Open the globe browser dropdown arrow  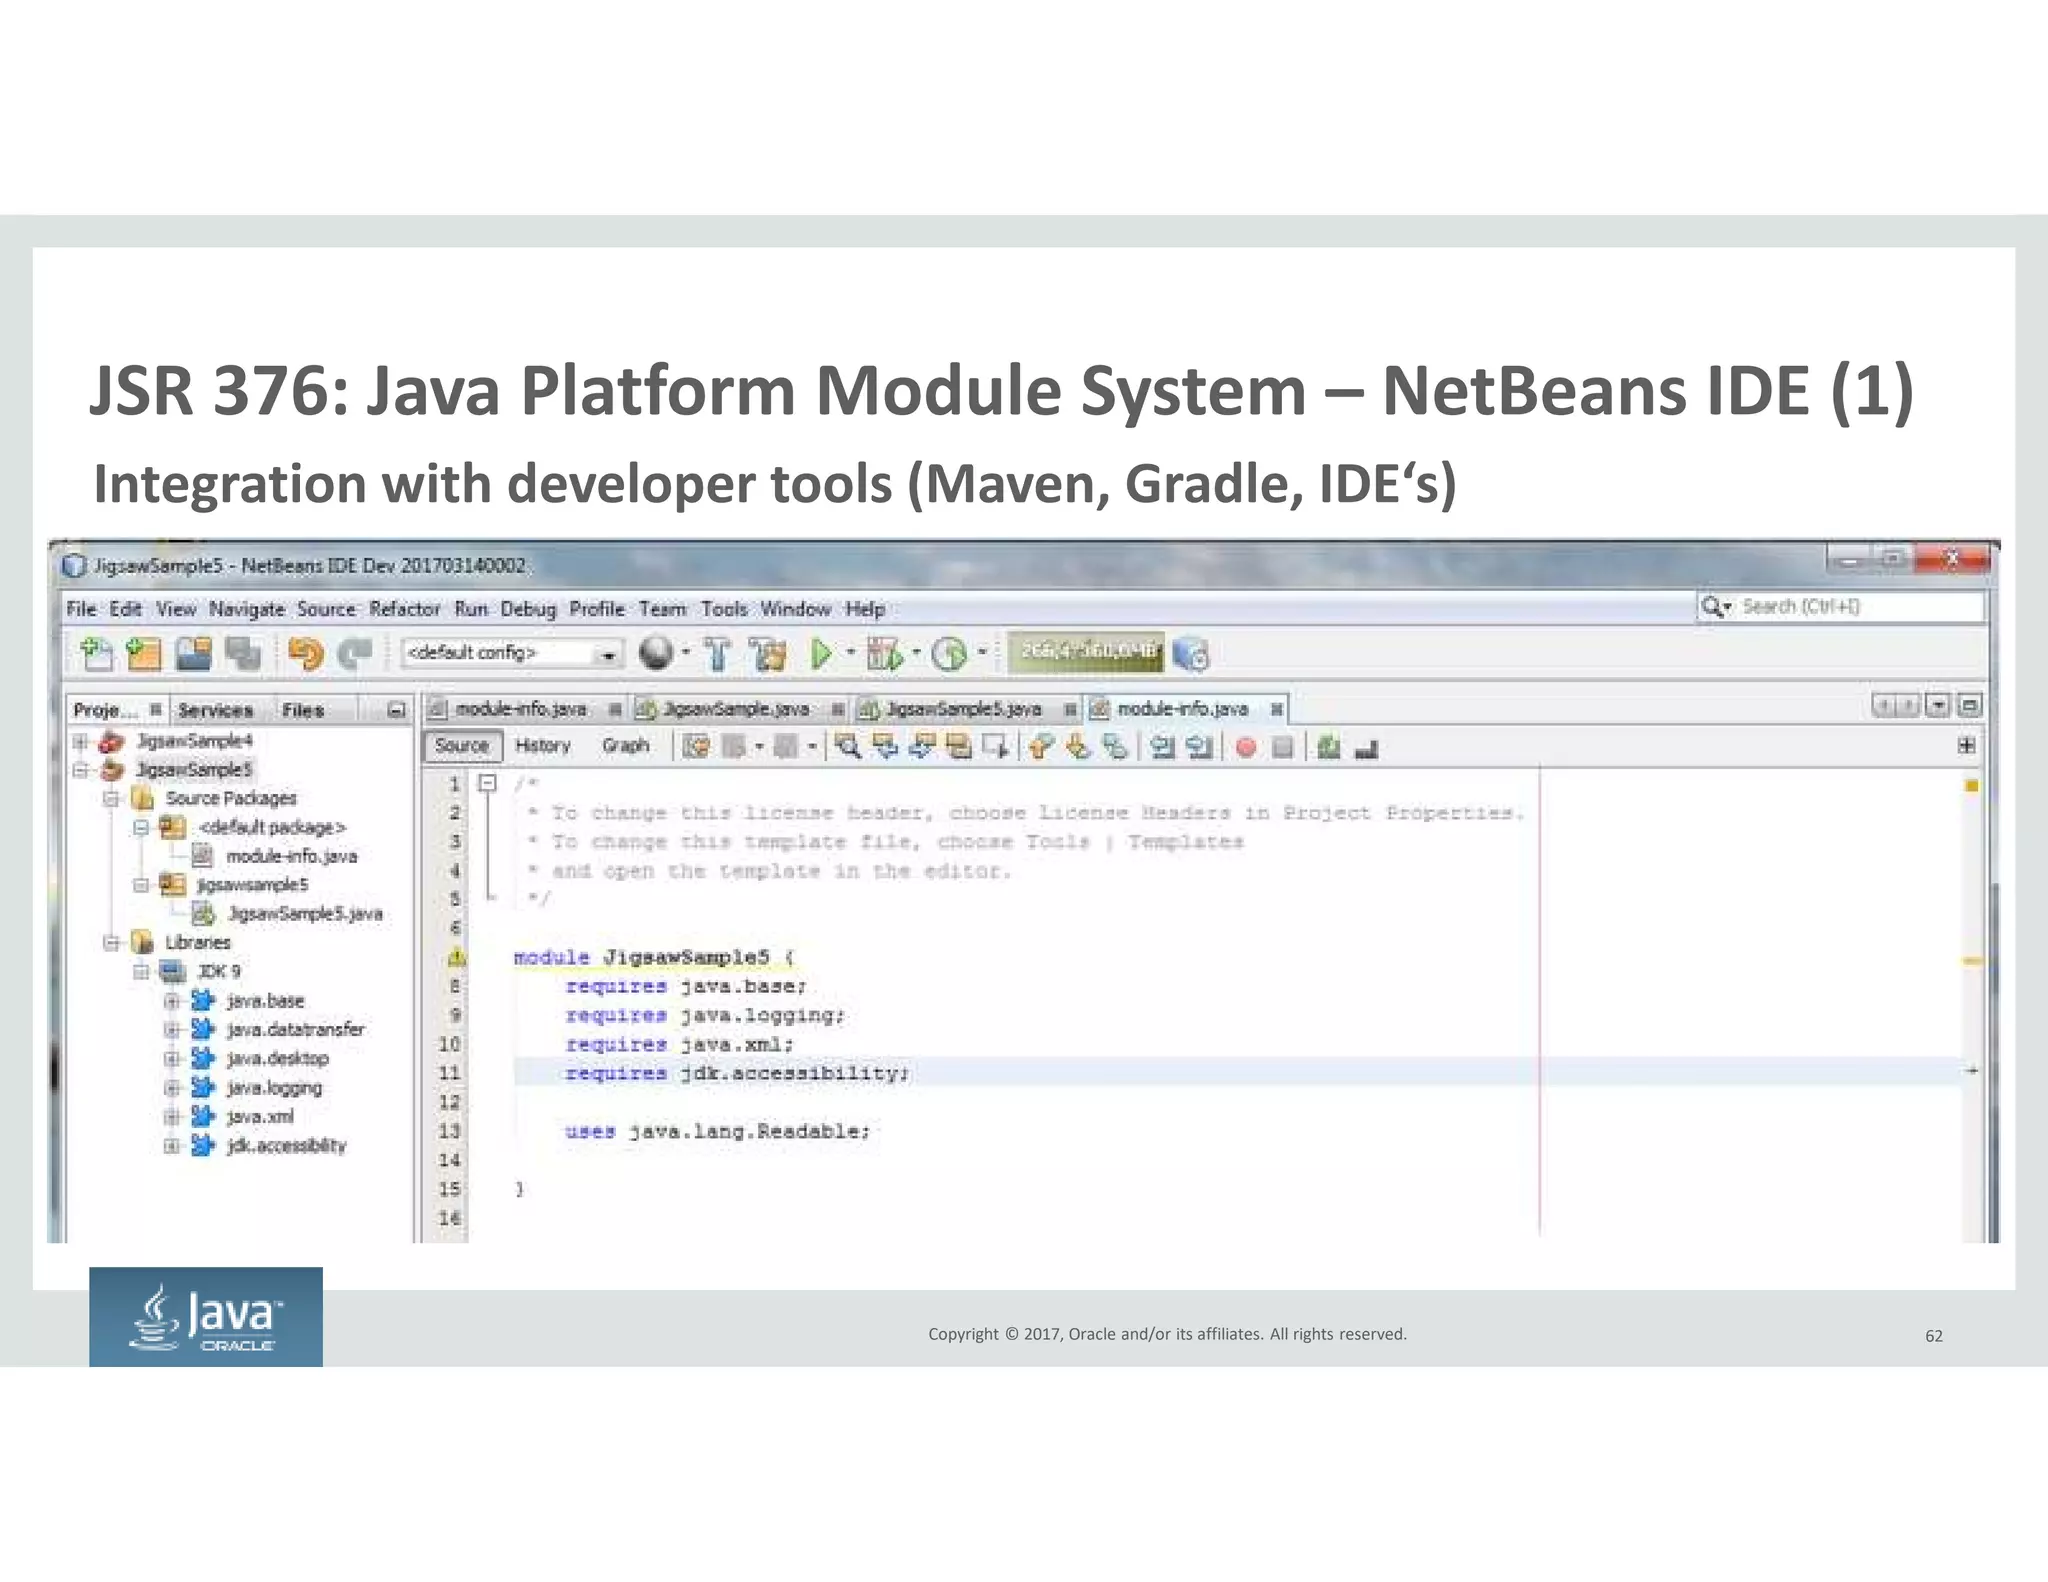click(x=686, y=653)
